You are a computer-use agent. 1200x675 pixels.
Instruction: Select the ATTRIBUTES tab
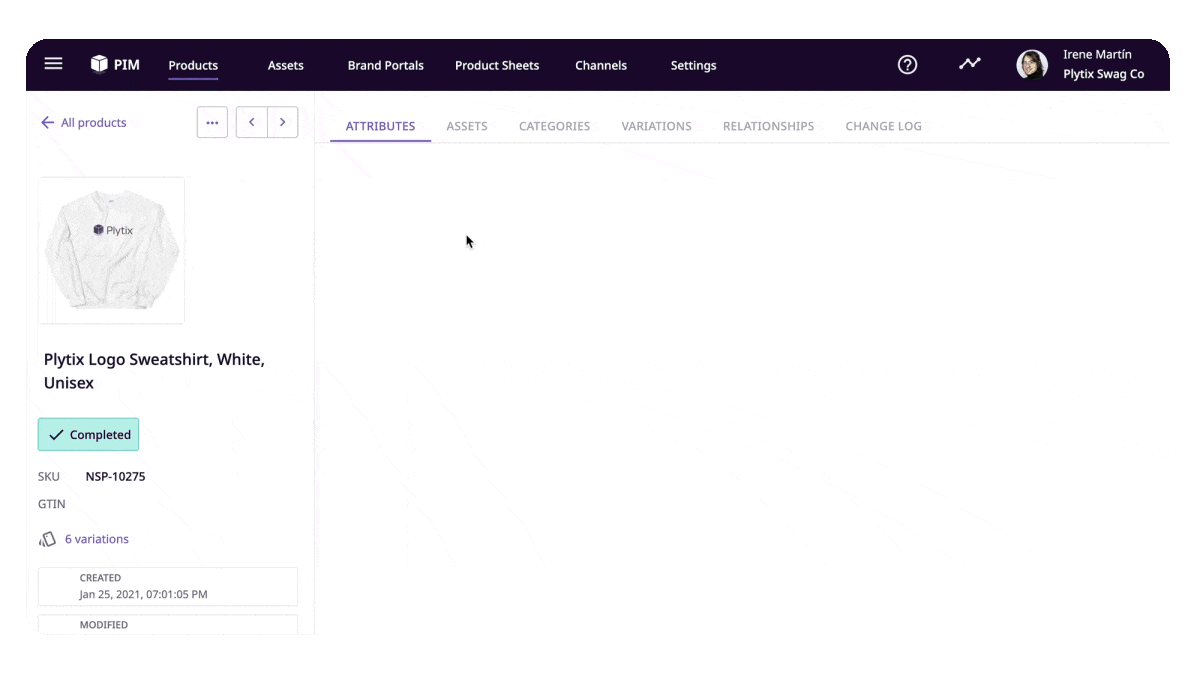coord(380,126)
